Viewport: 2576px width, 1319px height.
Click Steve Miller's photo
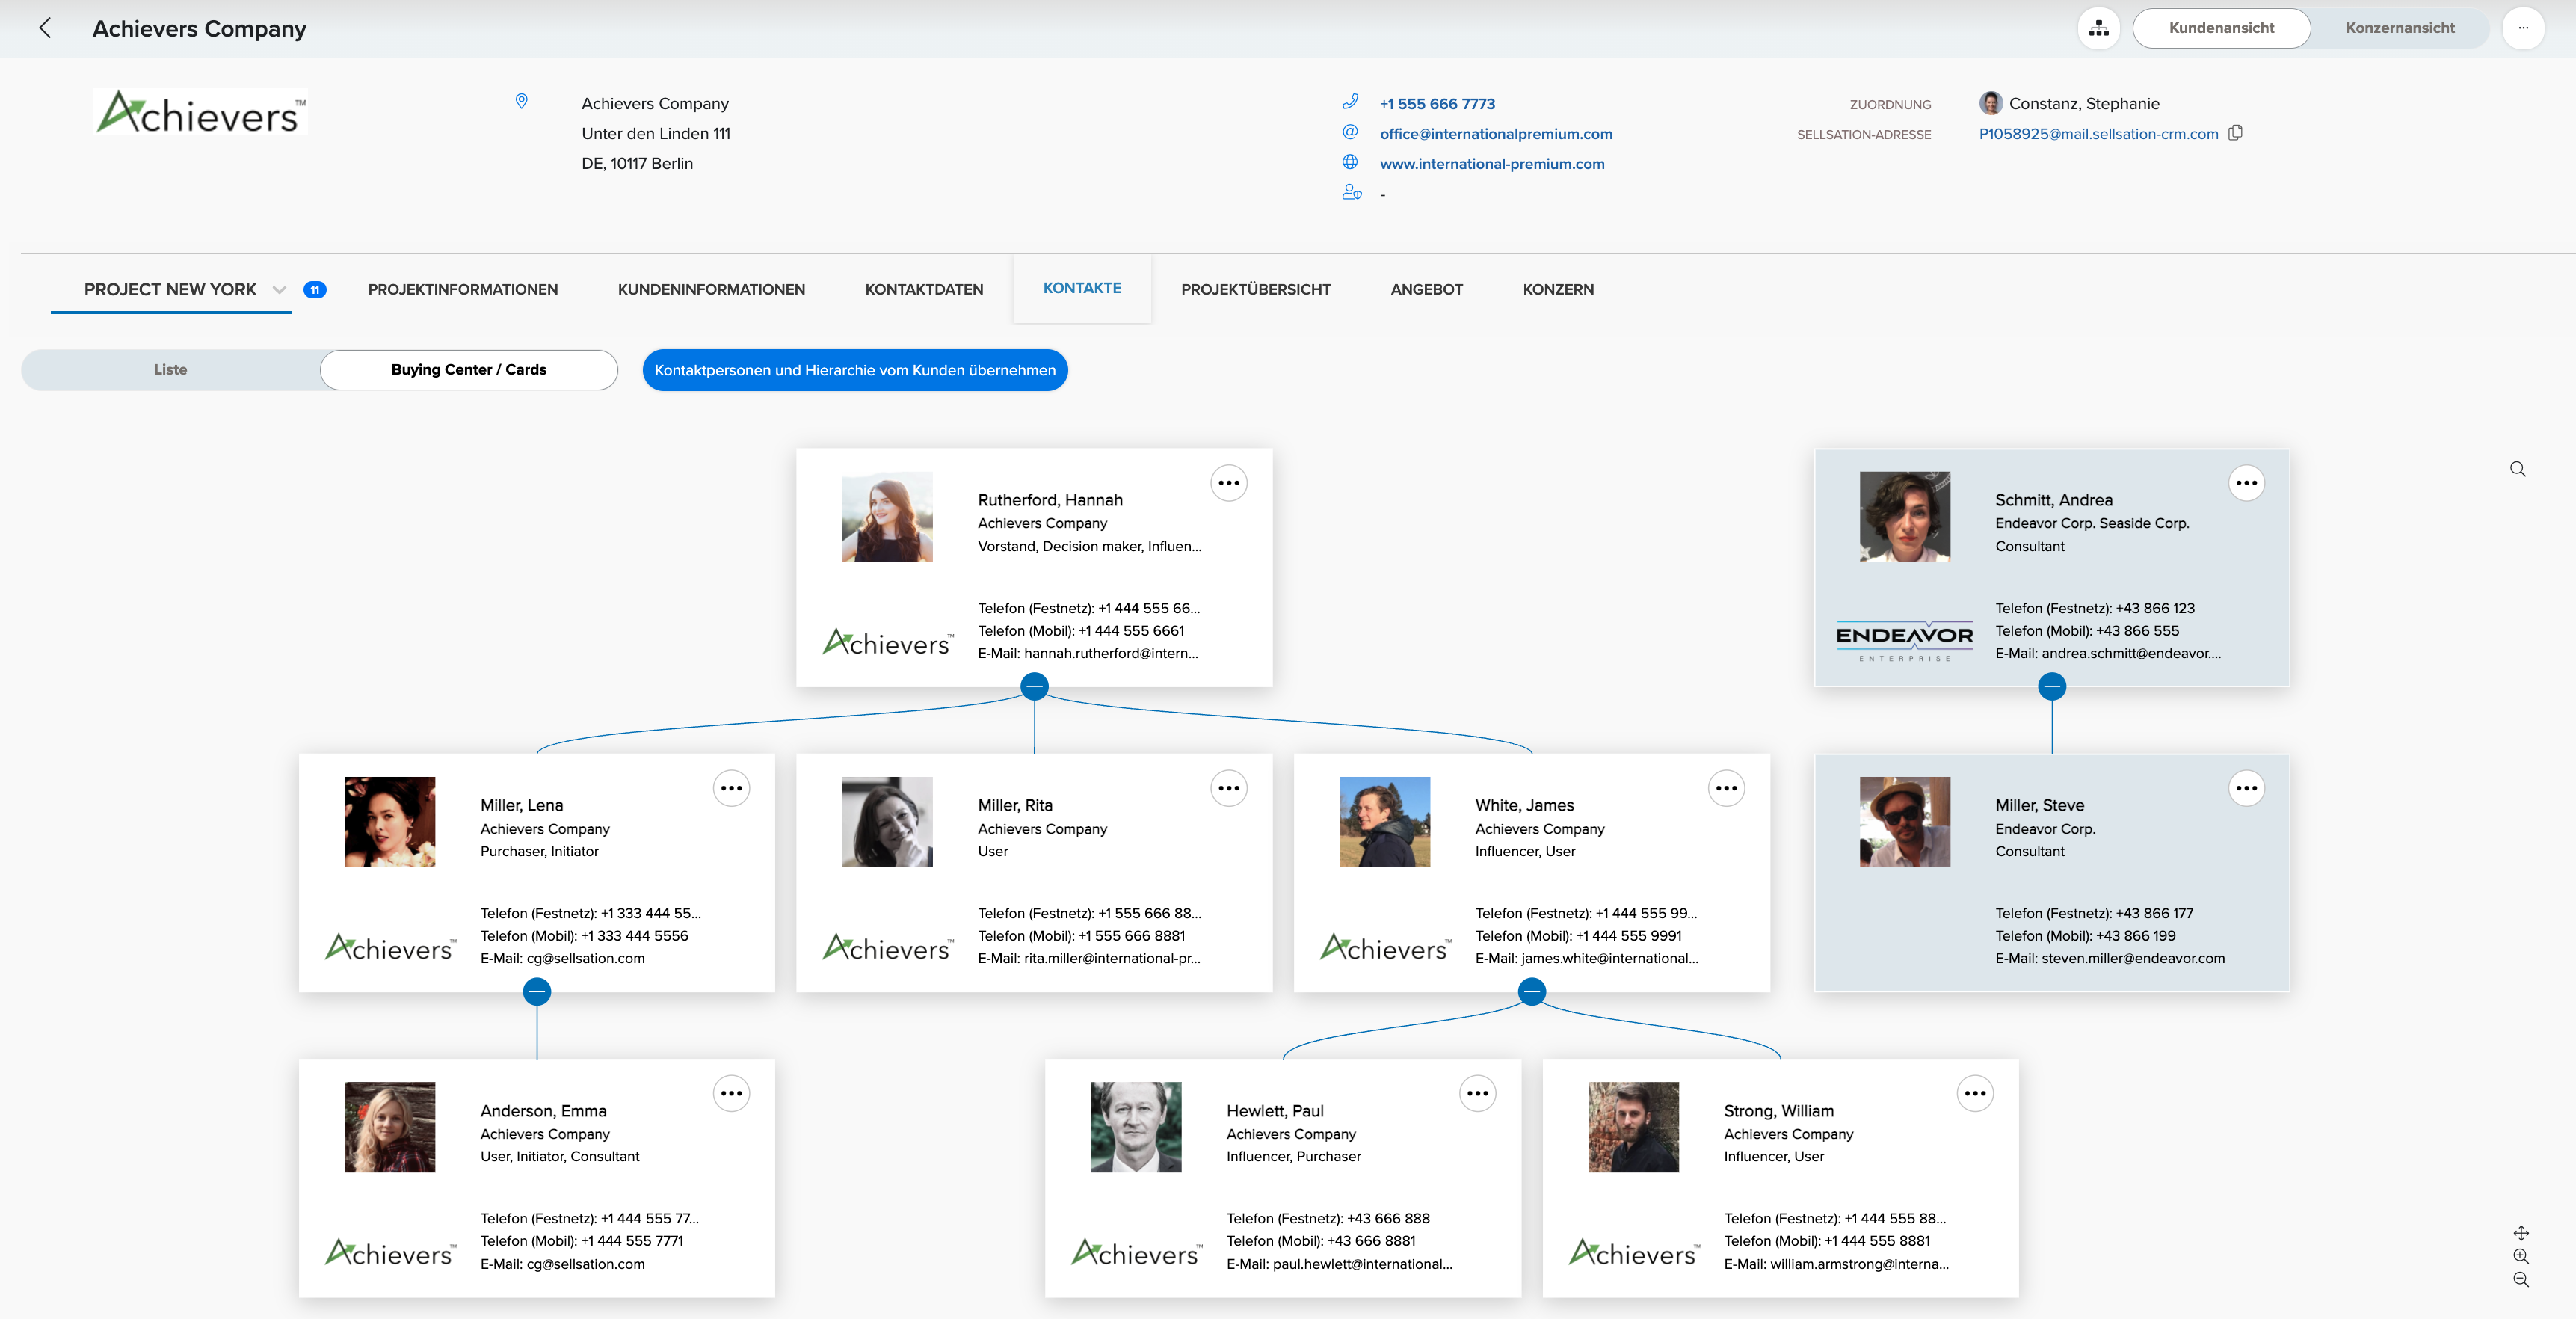(x=1904, y=822)
